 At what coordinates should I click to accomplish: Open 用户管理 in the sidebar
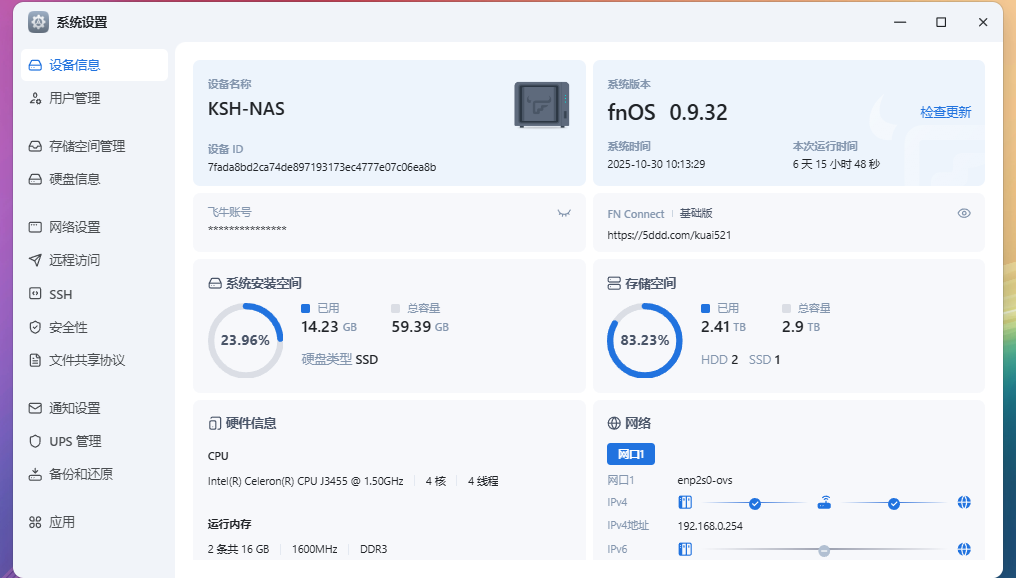point(74,98)
